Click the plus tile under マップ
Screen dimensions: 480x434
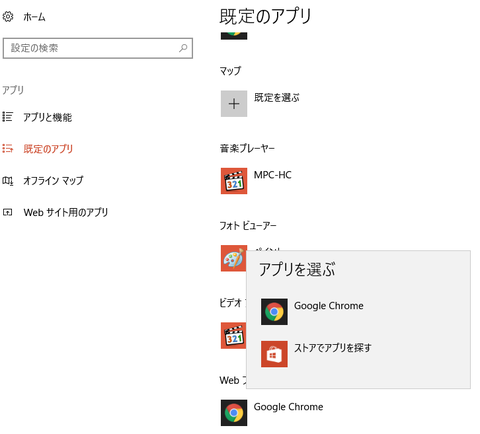pos(234,104)
